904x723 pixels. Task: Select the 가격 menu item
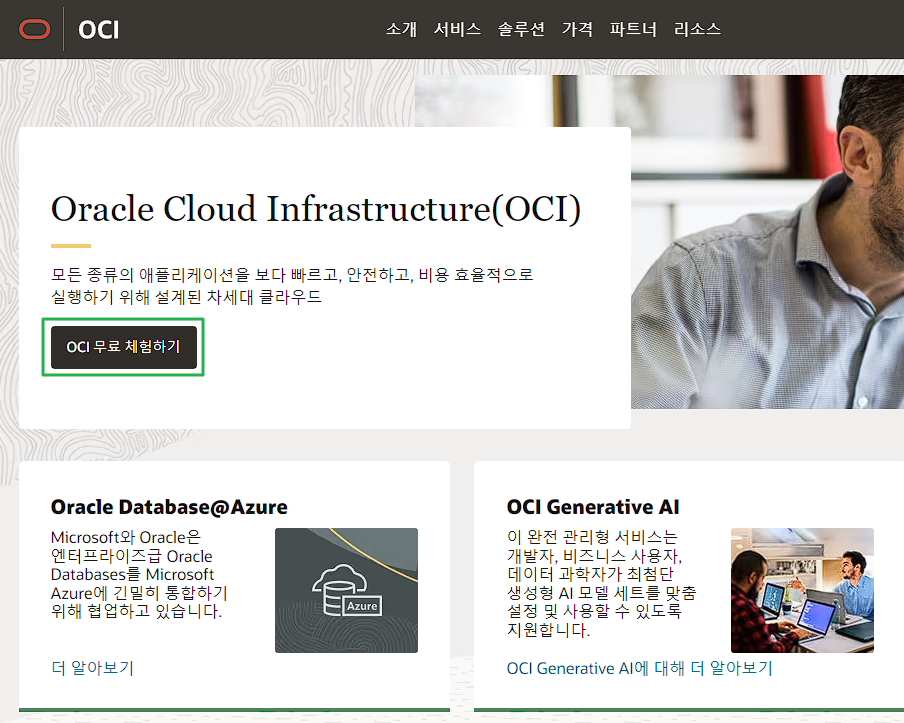tap(577, 29)
